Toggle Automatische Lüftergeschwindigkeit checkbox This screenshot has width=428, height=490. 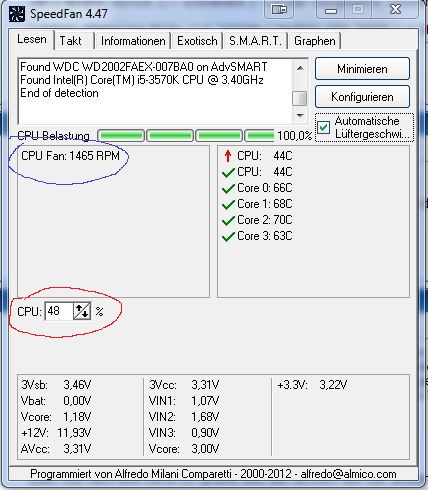(323, 127)
